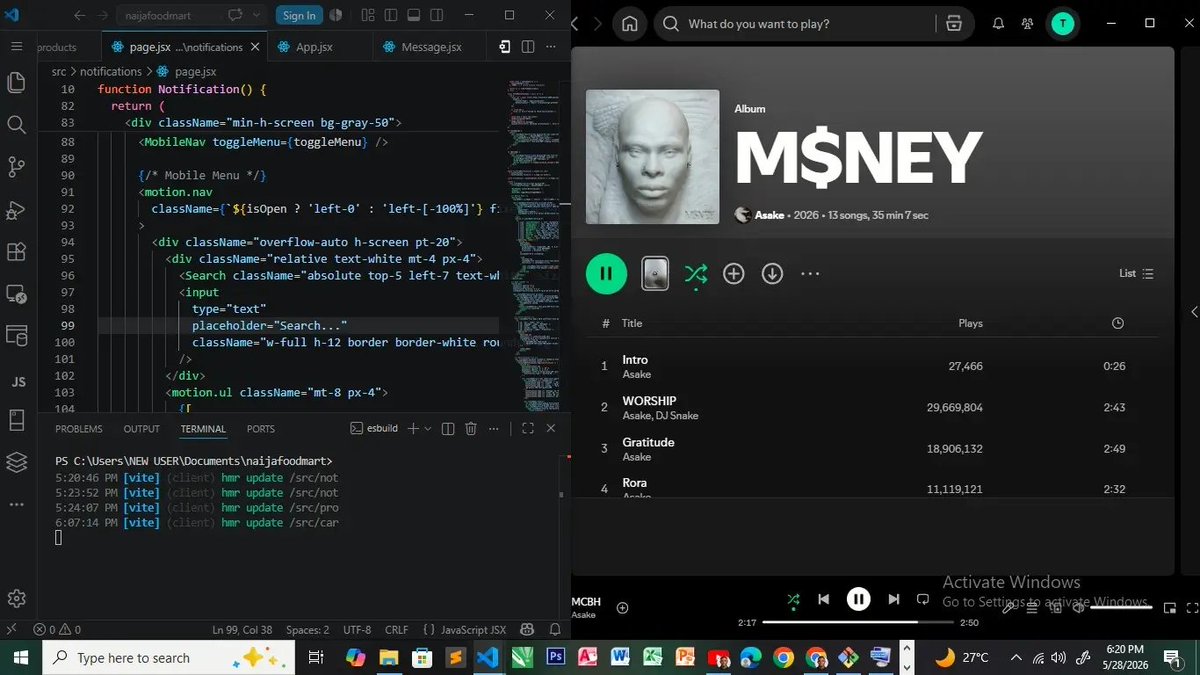Go to Spotify Home
The height and width of the screenshot is (675, 1200).
(x=629, y=24)
